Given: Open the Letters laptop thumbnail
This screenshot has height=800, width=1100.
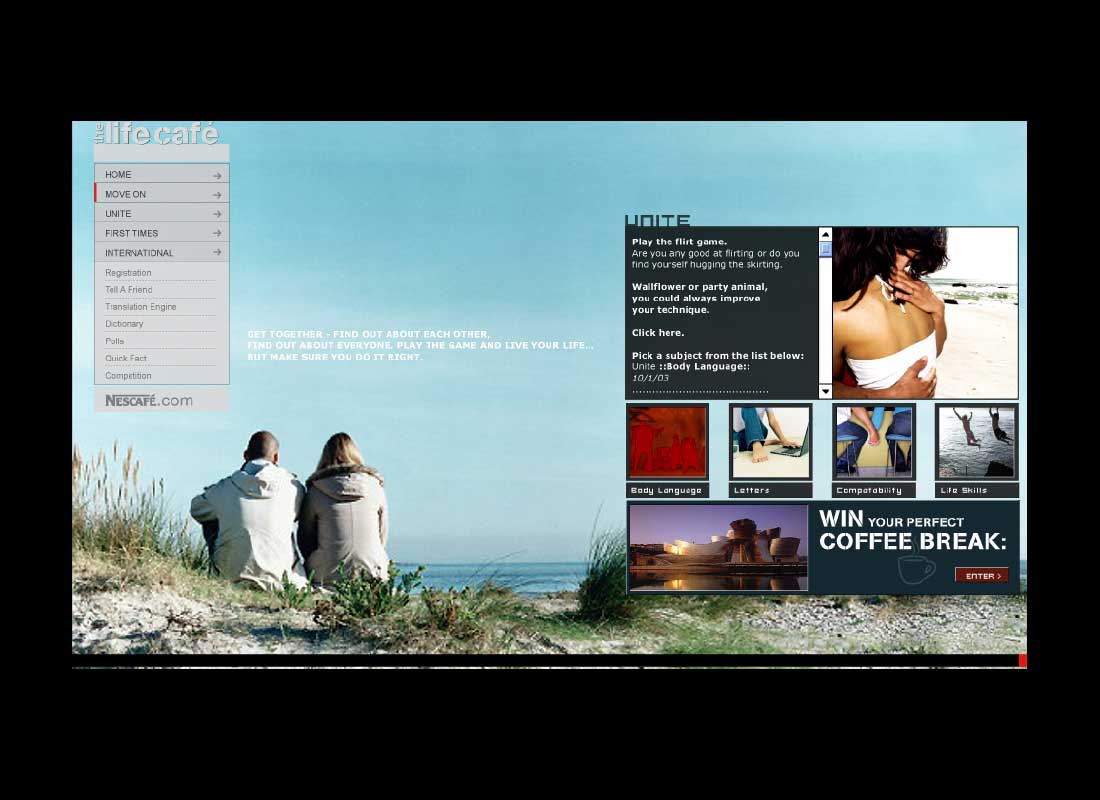Looking at the screenshot, I should [770, 441].
